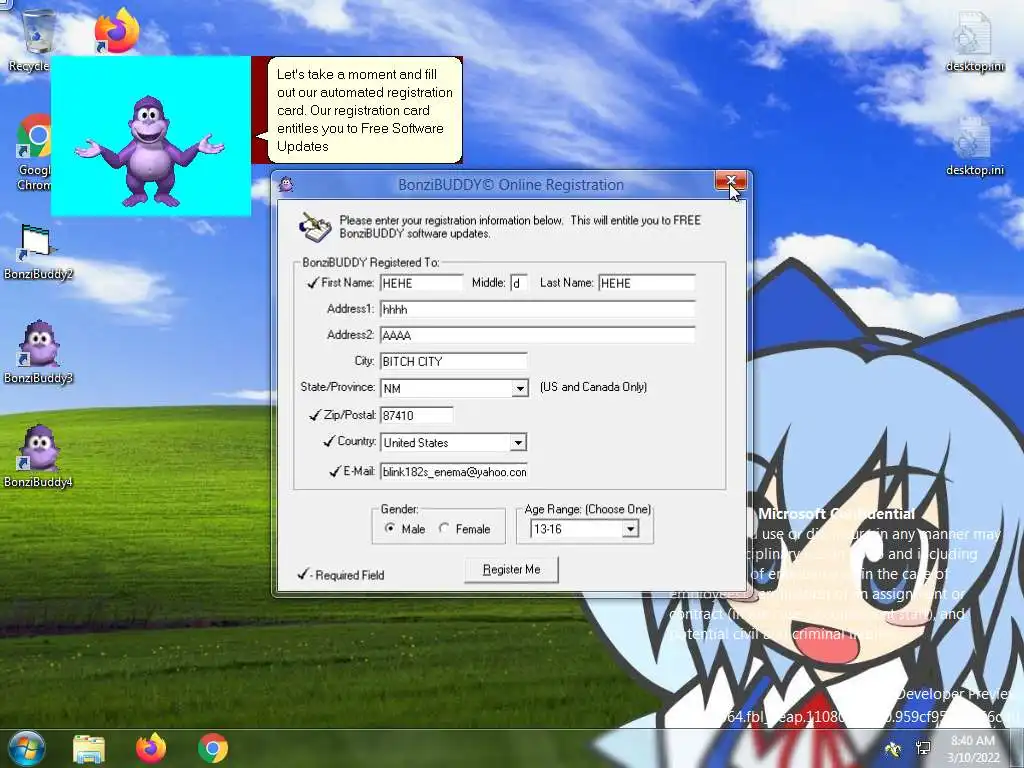The image size is (1024, 768).
Task: Open the taskbar clock showing 8:40 AM
Action: (973, 749)
